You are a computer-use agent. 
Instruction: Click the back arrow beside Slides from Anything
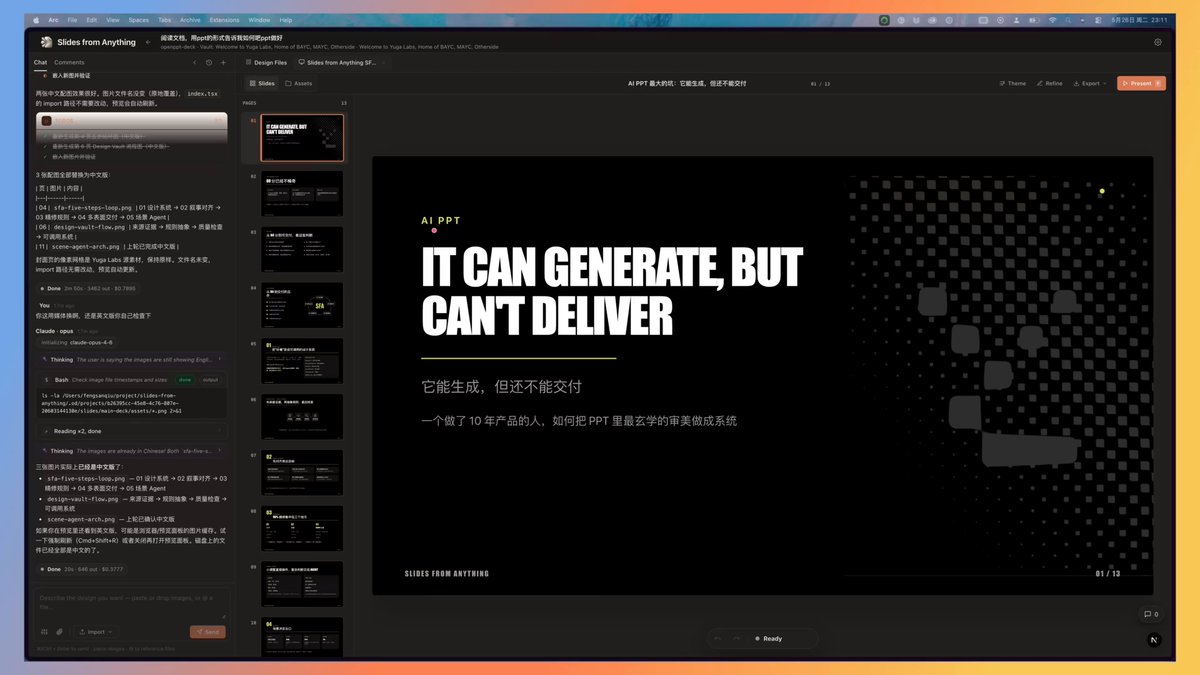tap(148, 42)
